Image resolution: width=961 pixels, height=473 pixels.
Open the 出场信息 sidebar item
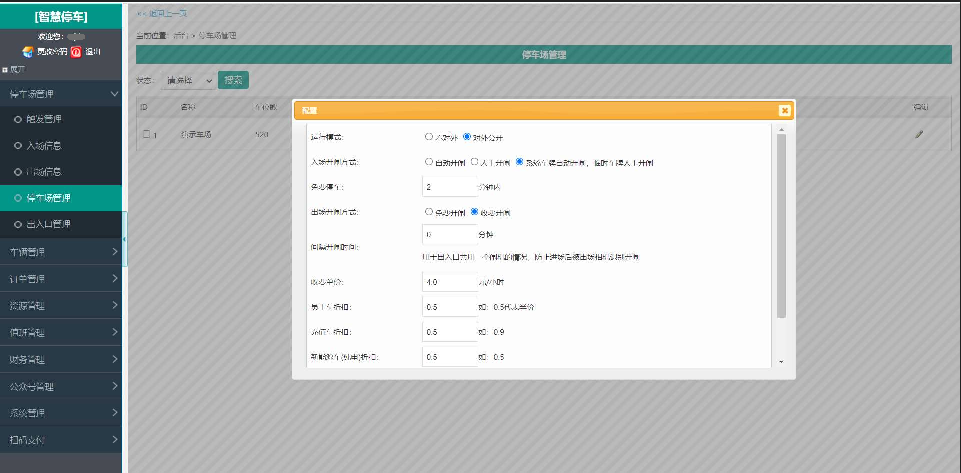click(61, 172)
